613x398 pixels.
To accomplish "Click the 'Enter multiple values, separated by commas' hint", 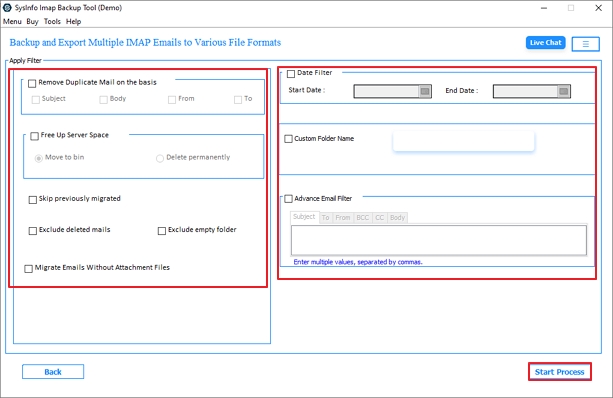I will pos(358,262).
